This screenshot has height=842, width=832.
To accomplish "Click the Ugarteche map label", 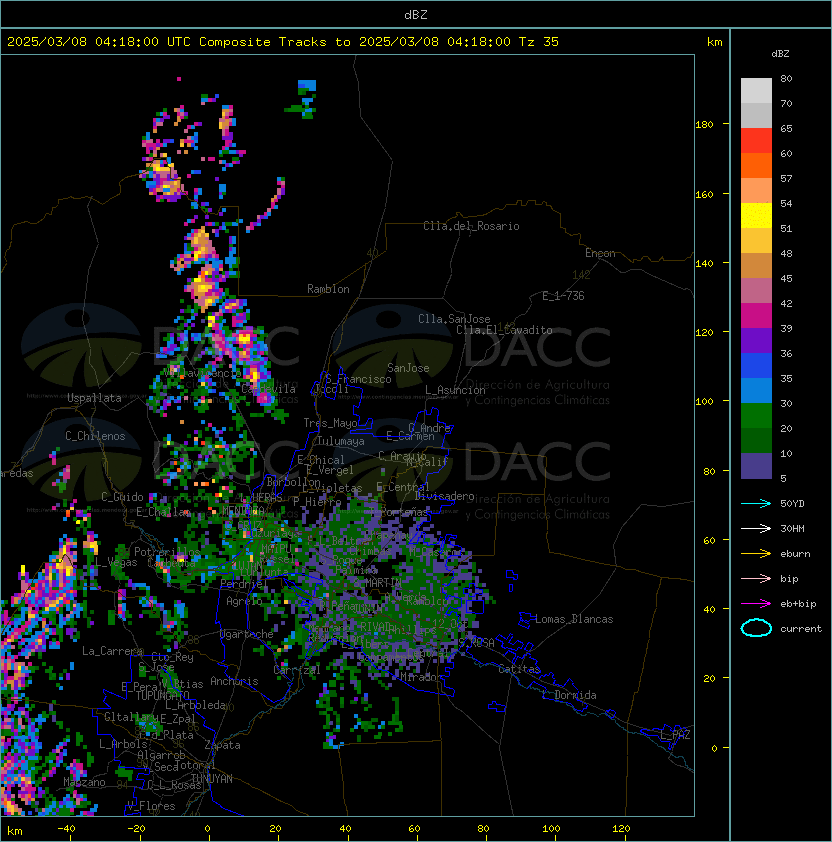I will pos(246,634).
